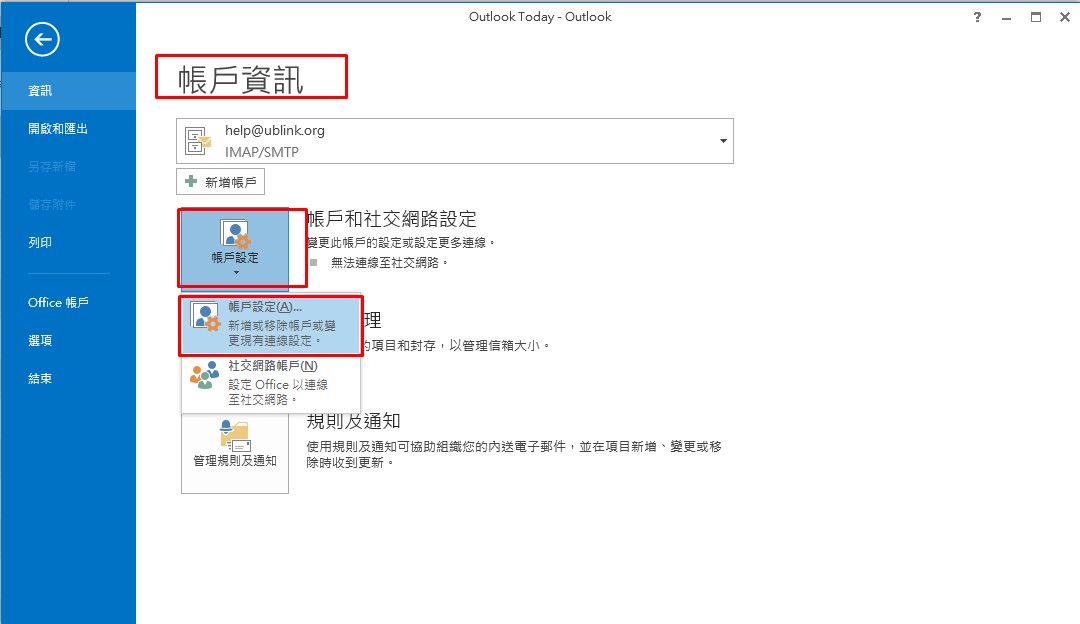
Task: Choose 社交網路帳戶(N) from the dropdown menu
Action: tap(271, 383)
